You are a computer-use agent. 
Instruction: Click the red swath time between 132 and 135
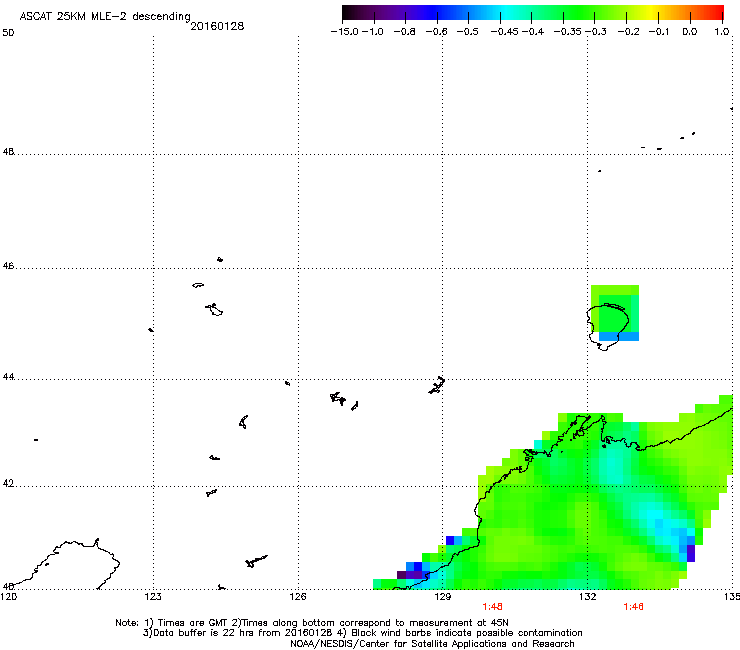pyautogui.click(x=633, y=607)
